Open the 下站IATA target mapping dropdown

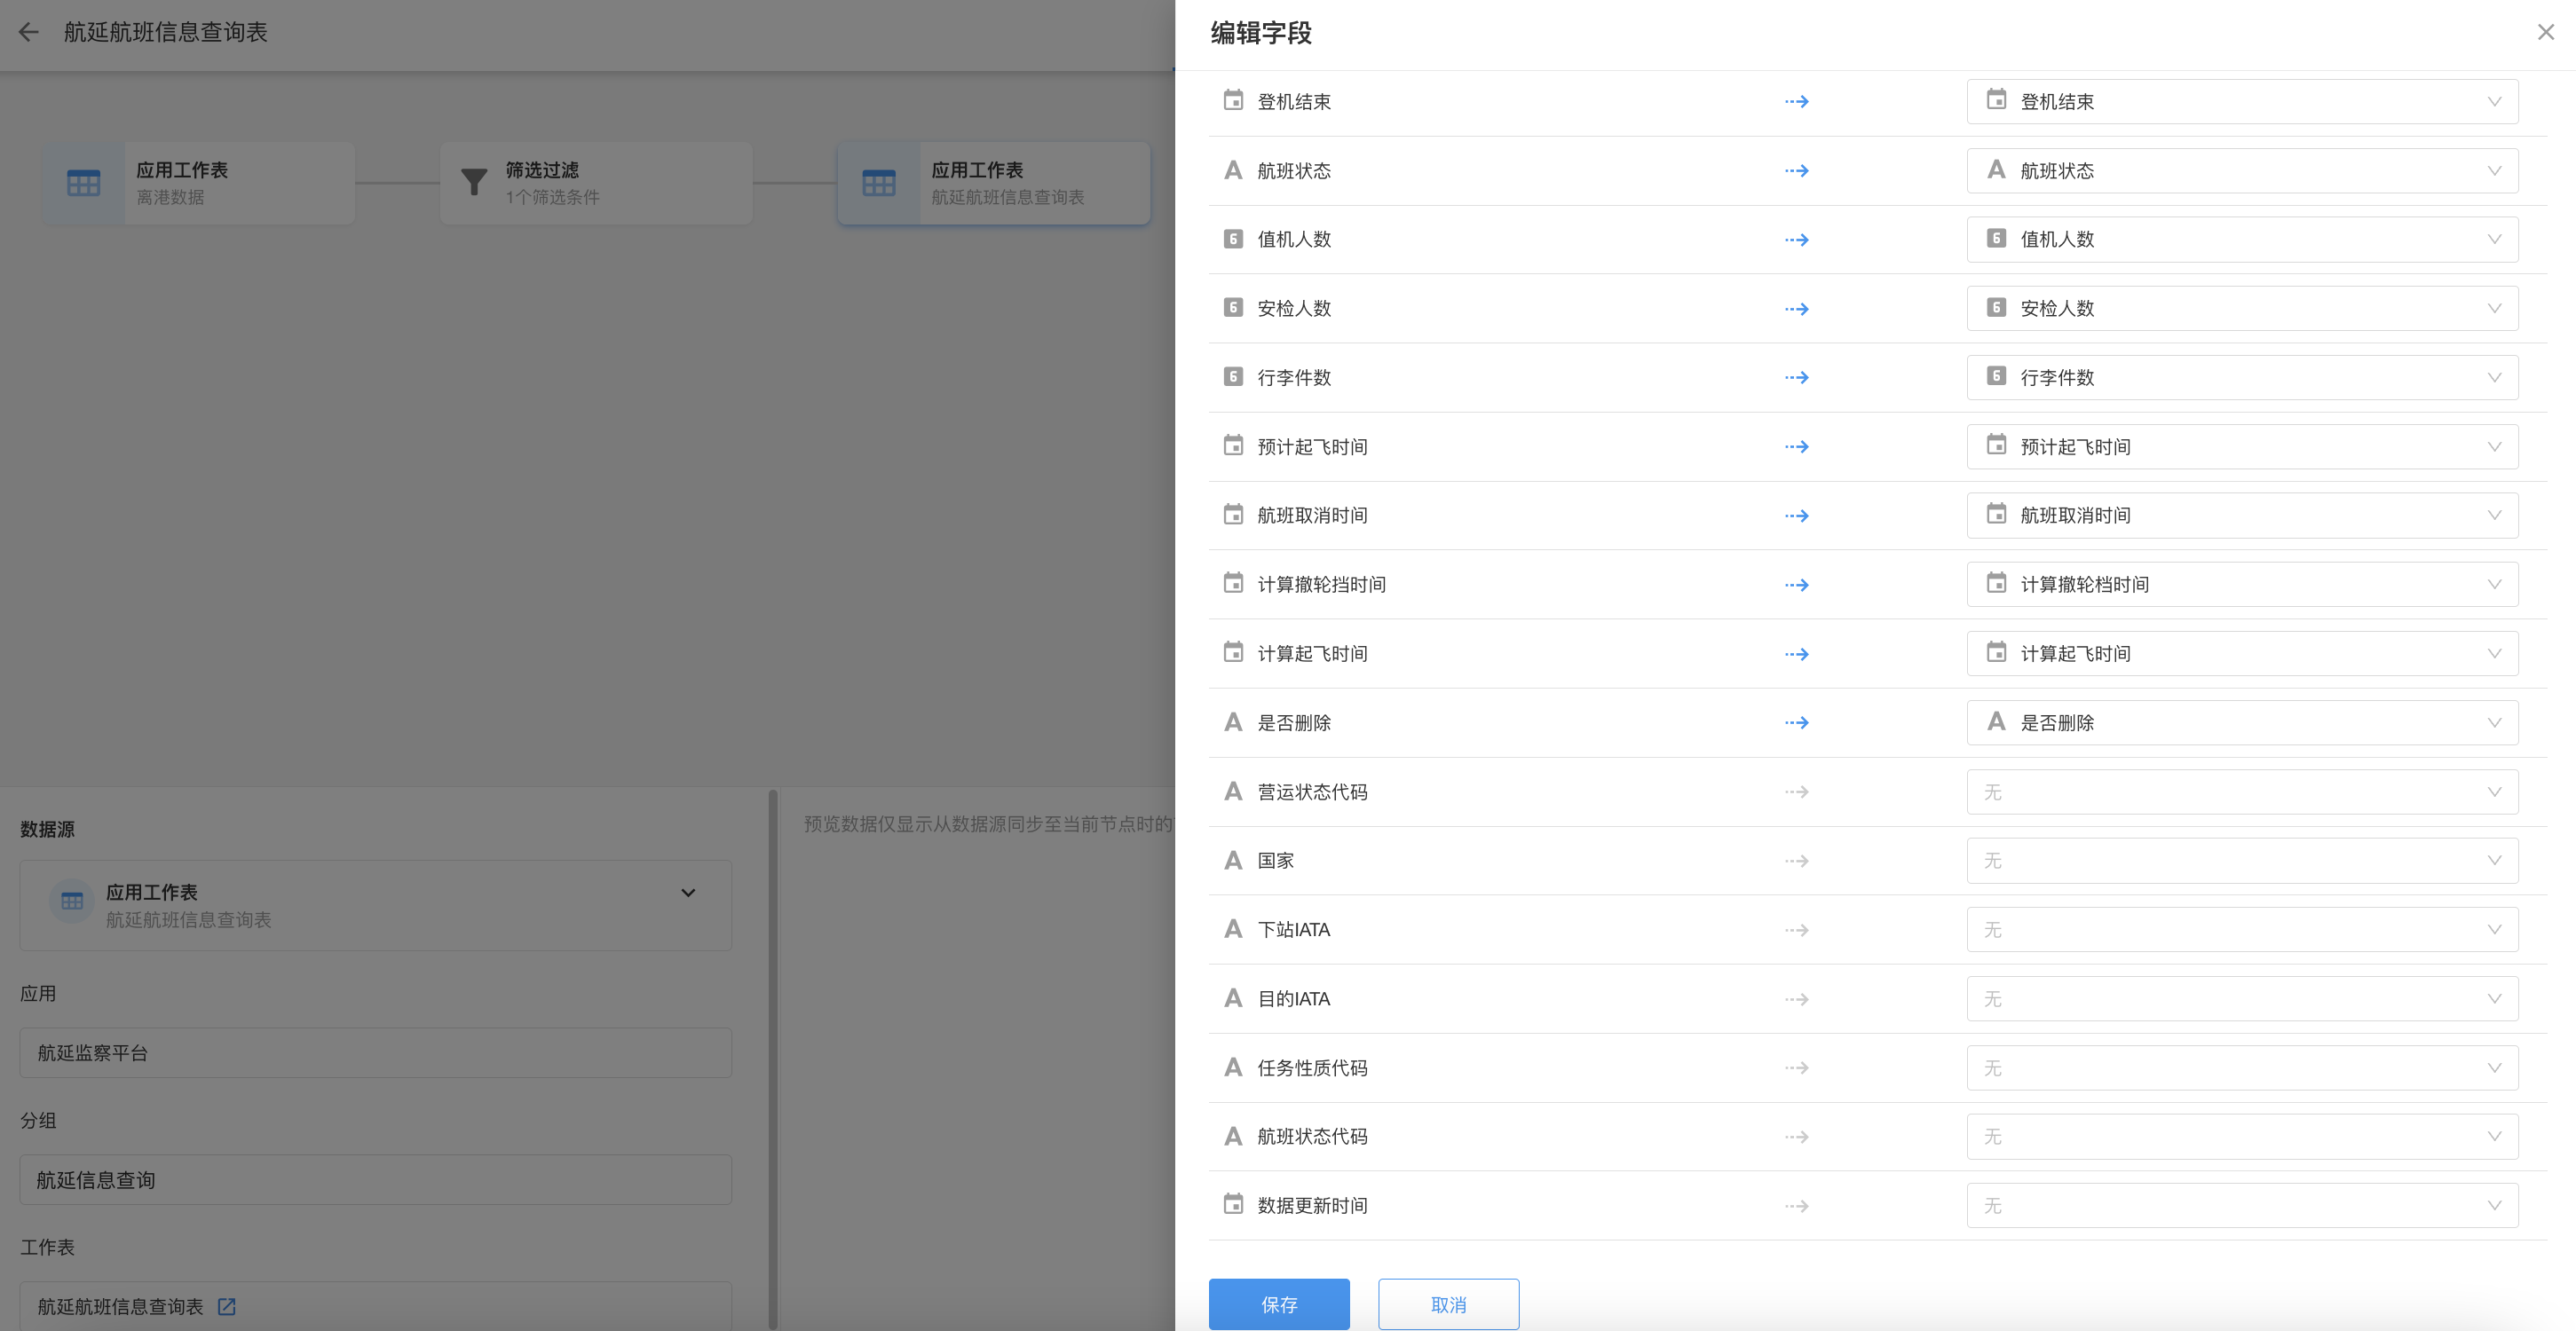(2241, 929)
